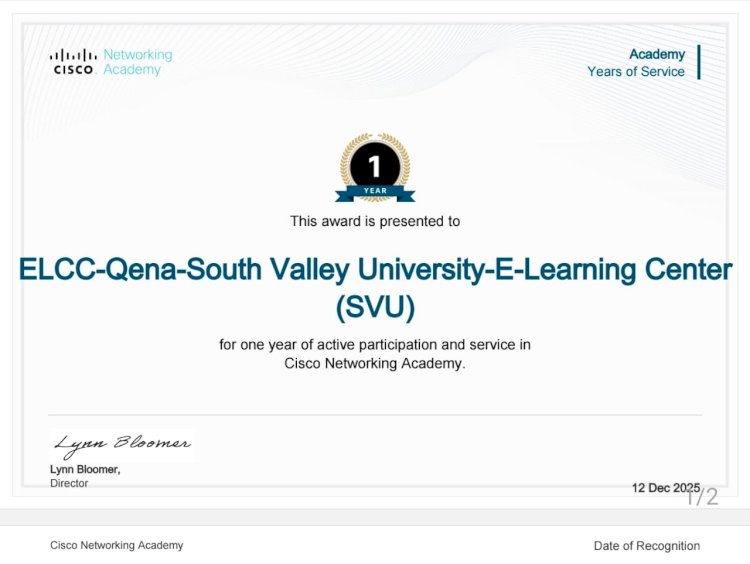
Task: Click the horizontal divider above the signature
Action: click(x=375, y=414)
